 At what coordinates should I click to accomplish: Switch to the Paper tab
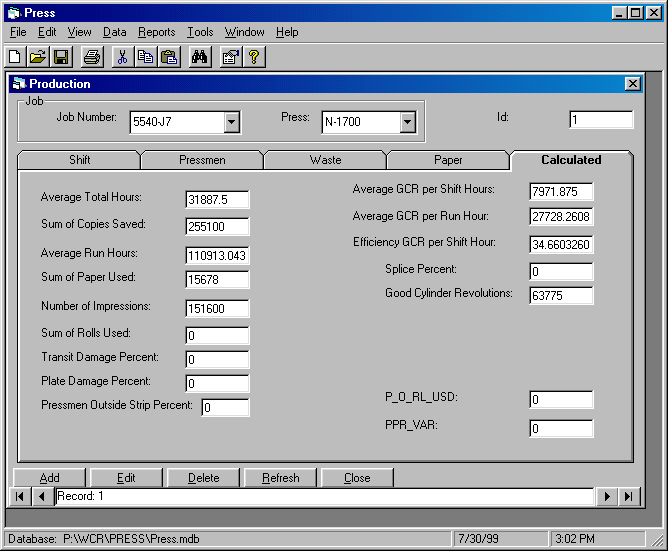(448, 160)
